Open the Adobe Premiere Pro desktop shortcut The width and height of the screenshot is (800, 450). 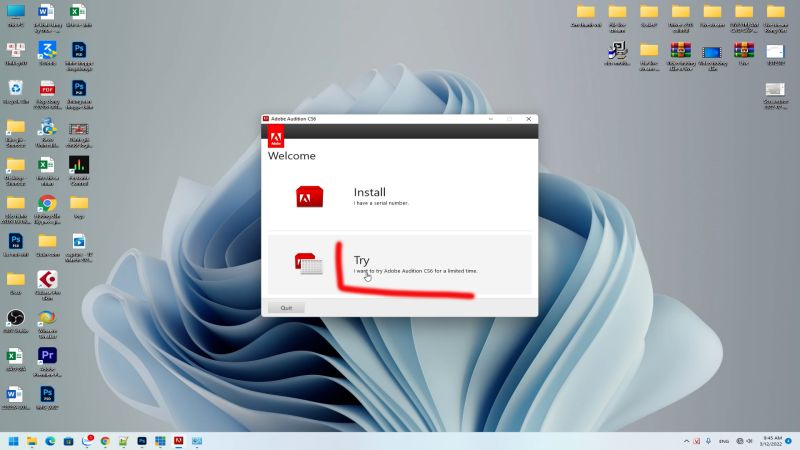47,356
